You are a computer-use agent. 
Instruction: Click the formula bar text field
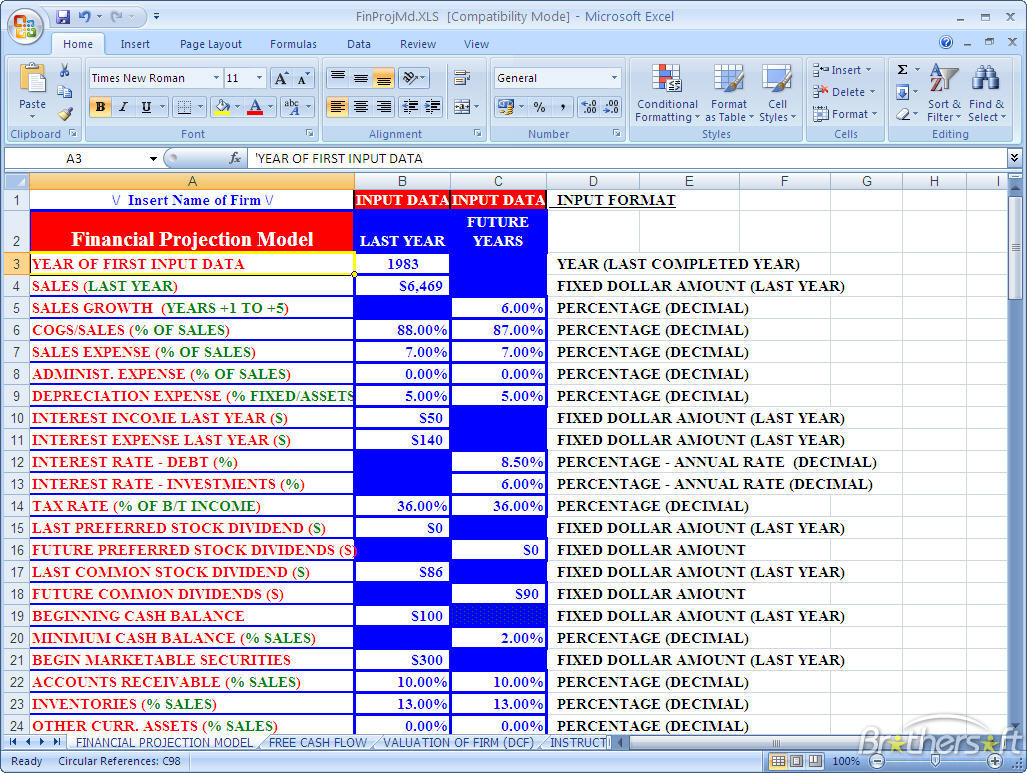620,158
